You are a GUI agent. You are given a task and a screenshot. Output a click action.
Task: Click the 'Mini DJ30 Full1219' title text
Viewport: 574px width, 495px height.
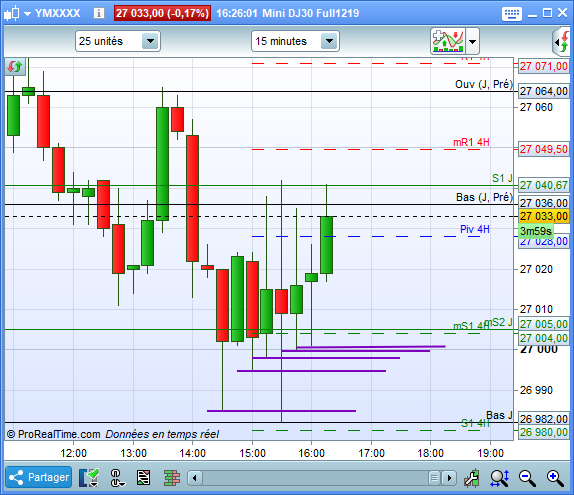(310, 13)
